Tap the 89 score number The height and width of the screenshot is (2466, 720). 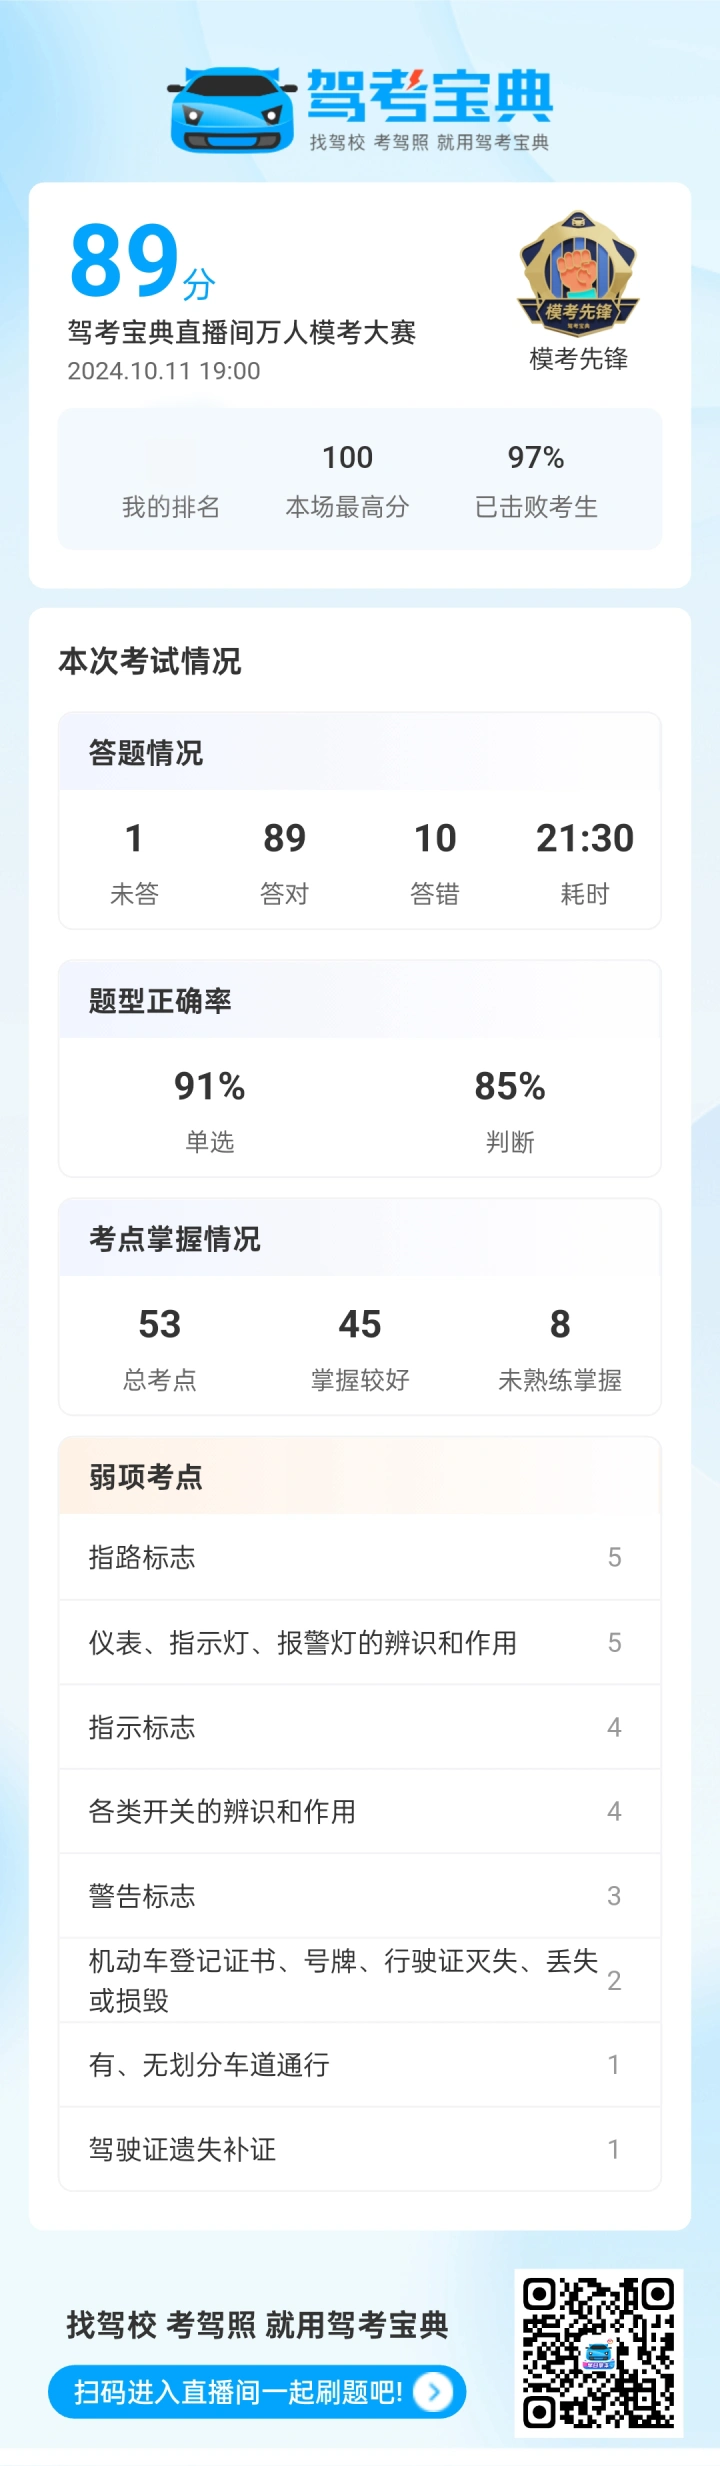pos(125,261)
